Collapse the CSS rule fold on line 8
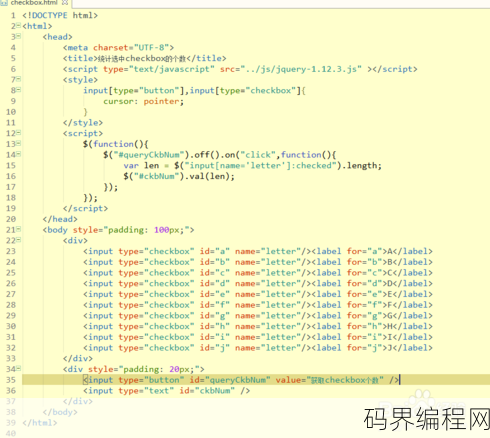This screenshot has height=438, width=490. point(19,90)
